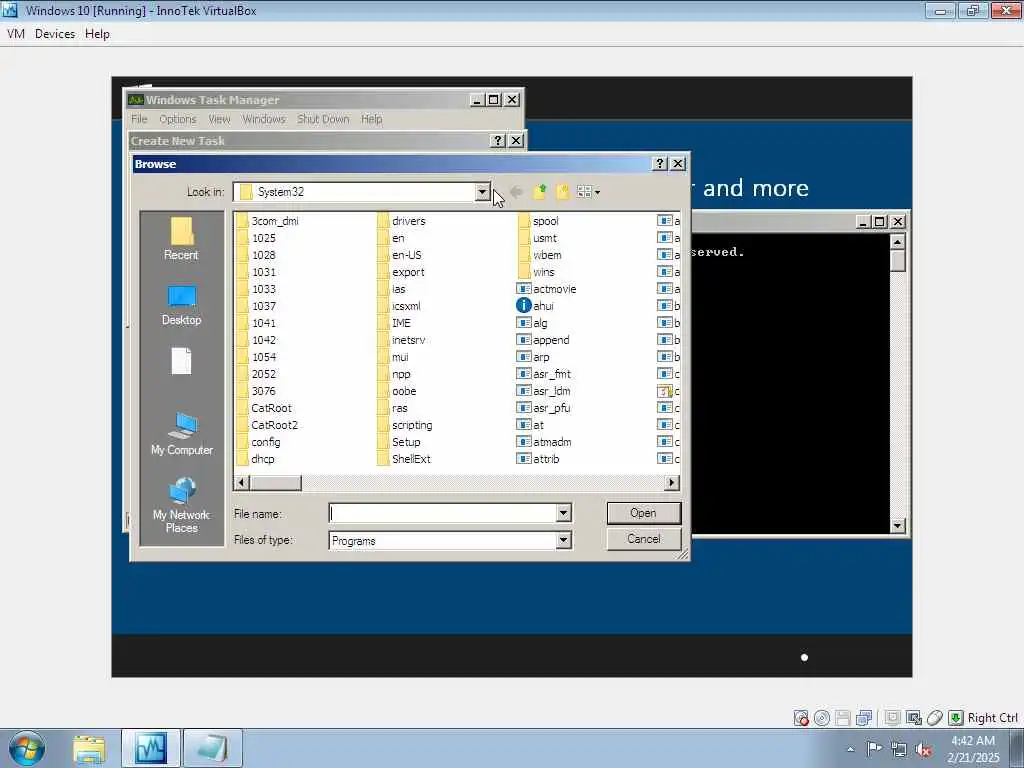Select the spool folder
The height and width of the screenshot is (768, 1024).
[538, 221]
